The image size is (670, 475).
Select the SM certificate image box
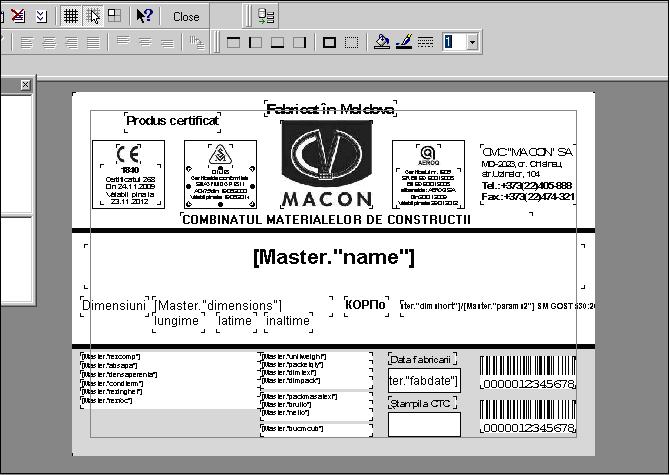tap(220, 174)
